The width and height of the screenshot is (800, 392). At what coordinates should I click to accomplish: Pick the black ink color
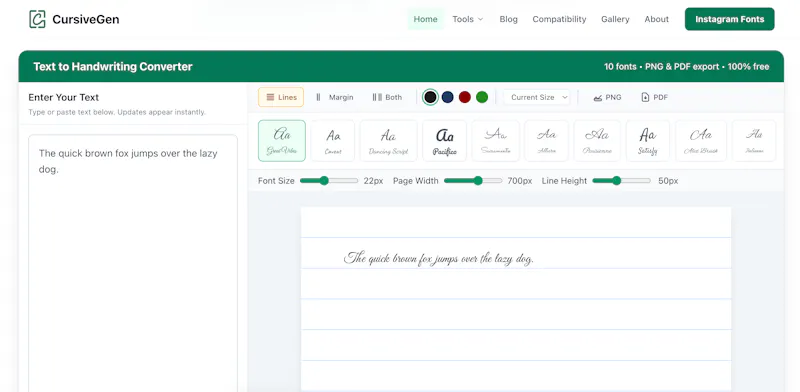(x=430, y=97)
